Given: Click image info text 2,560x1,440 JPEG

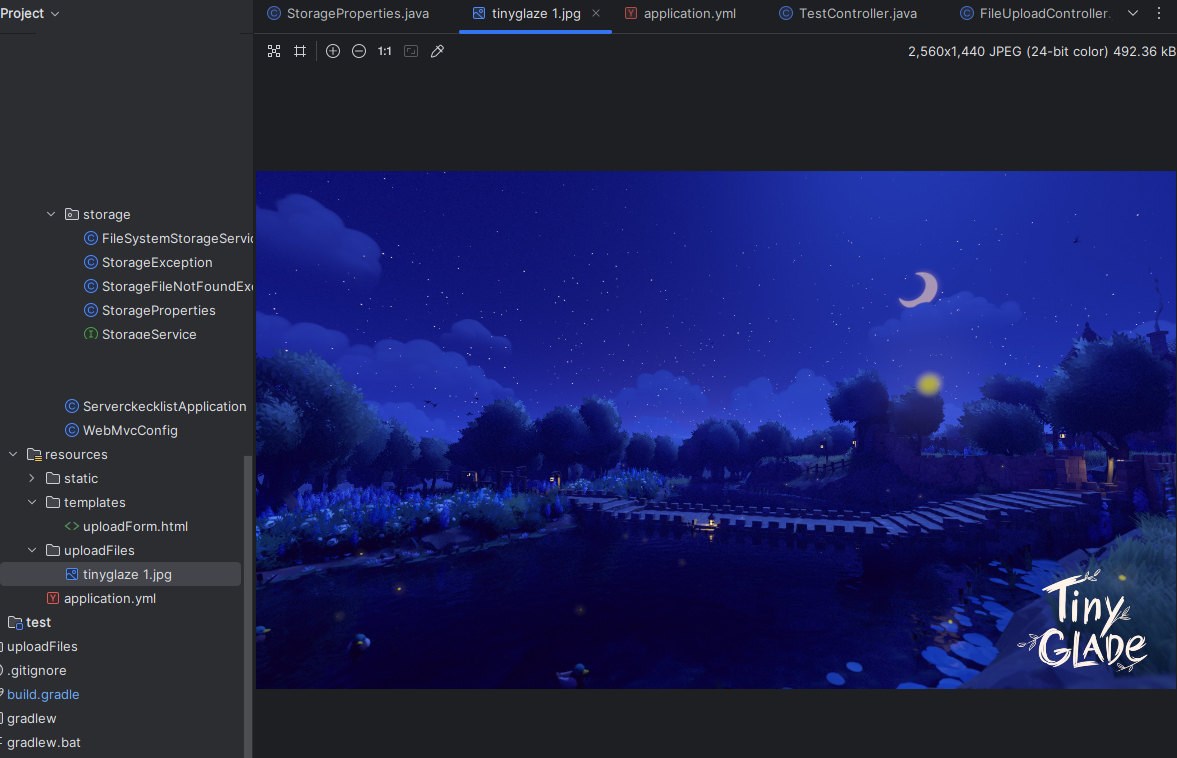Looking at the screenshot, I should coord(1041,51).
